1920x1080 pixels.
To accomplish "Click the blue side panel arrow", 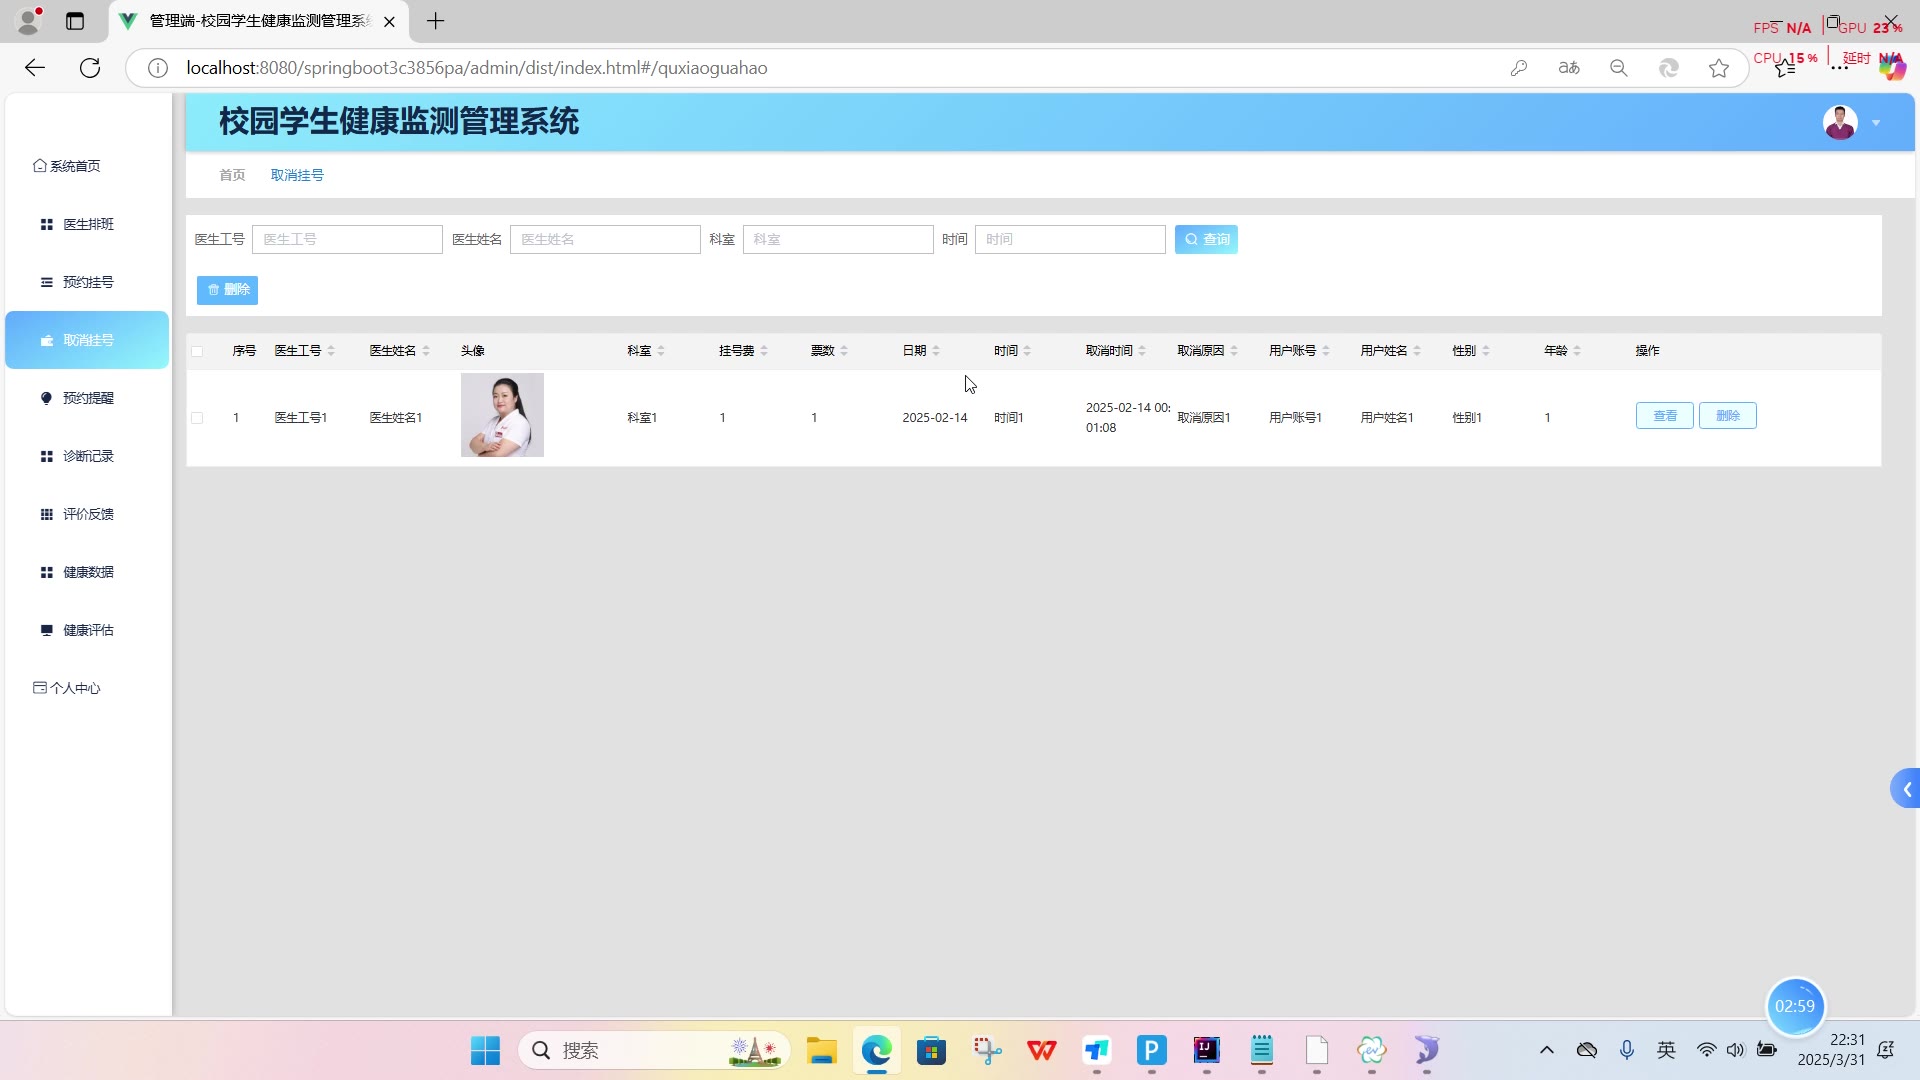I will coord(1906,789).
